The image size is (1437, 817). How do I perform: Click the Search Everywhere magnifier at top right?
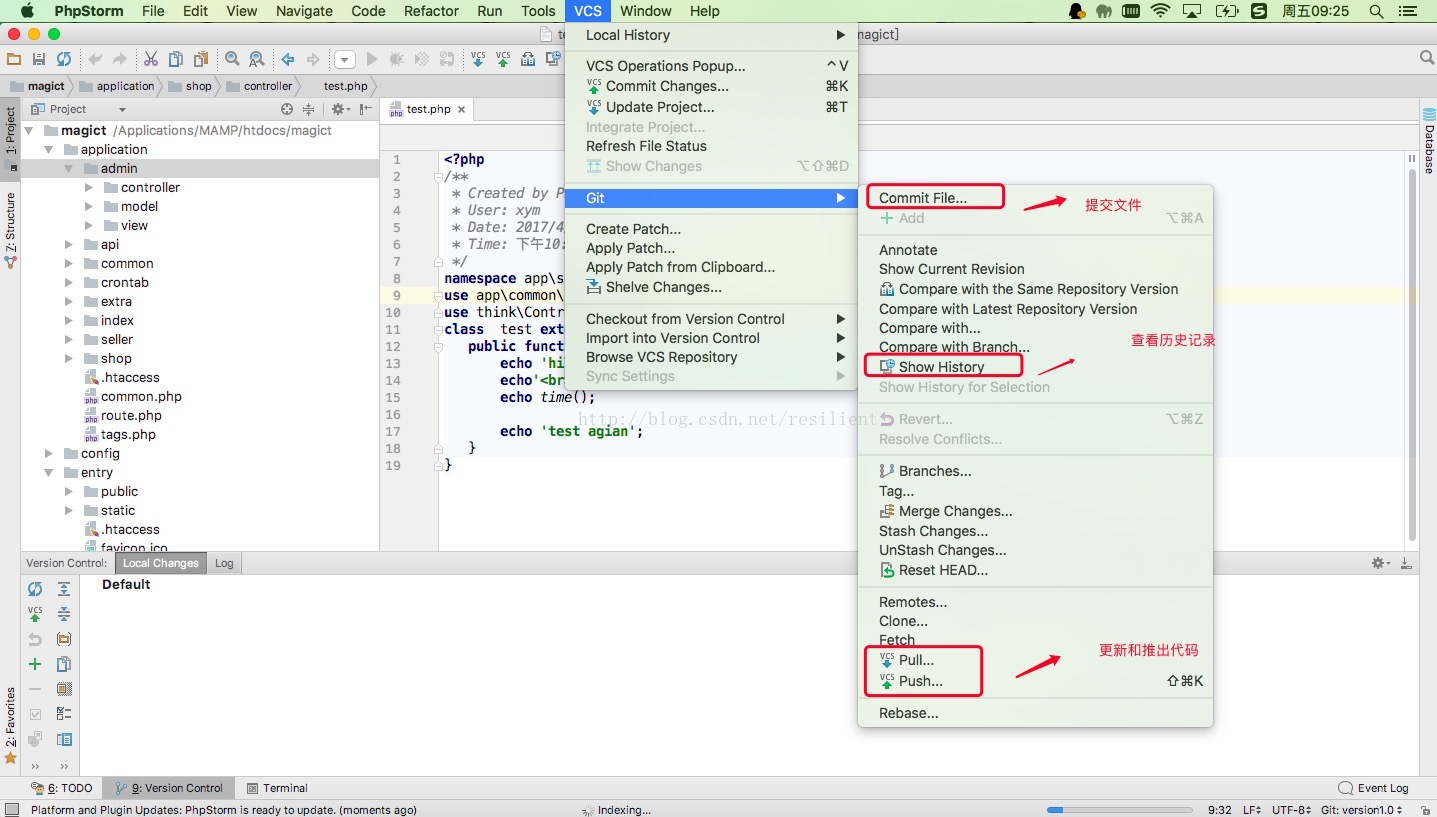pyautogui.click(x=1427, y=59)
